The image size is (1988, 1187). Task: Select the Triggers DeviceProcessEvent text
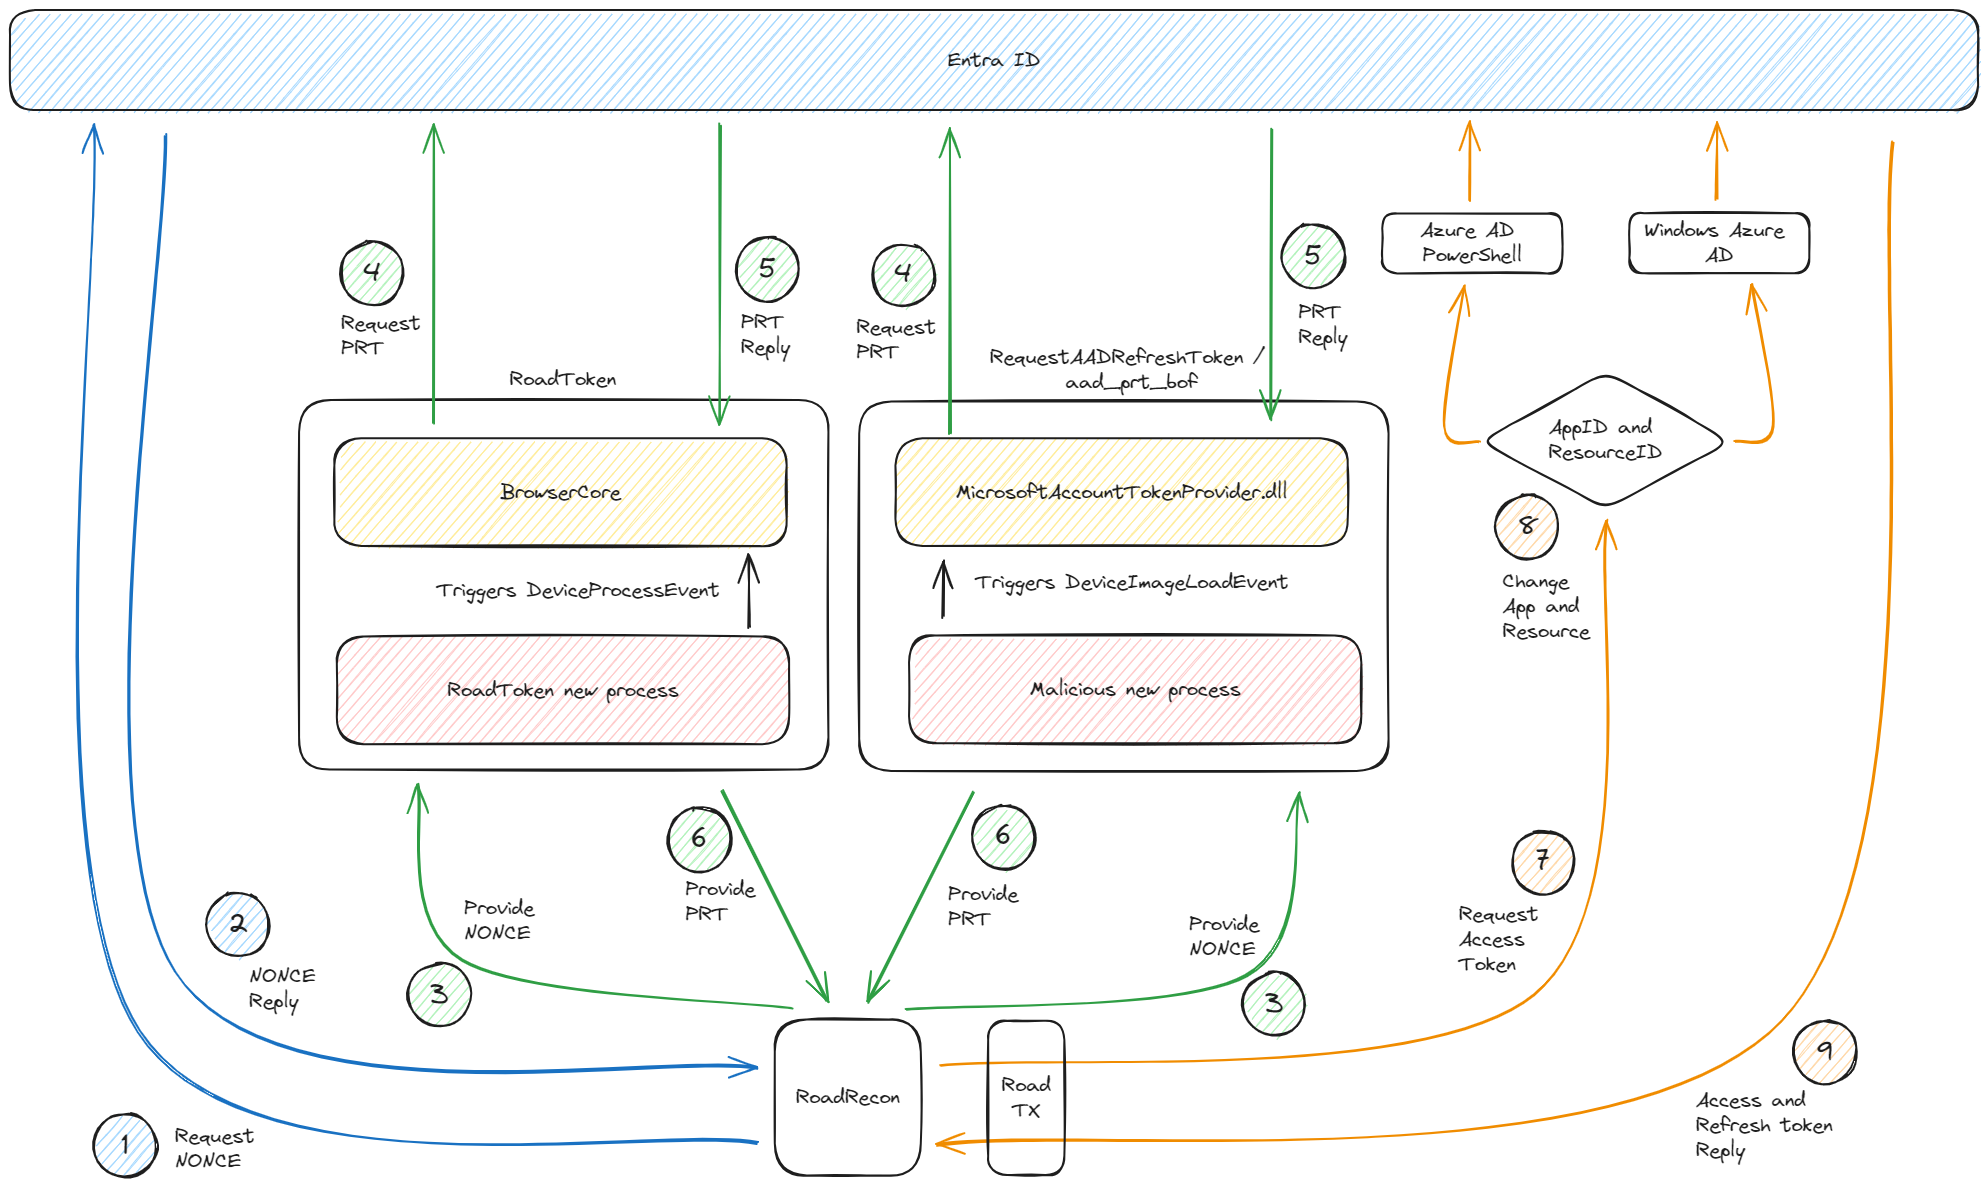pyautogui.click(x=577, y=591)
